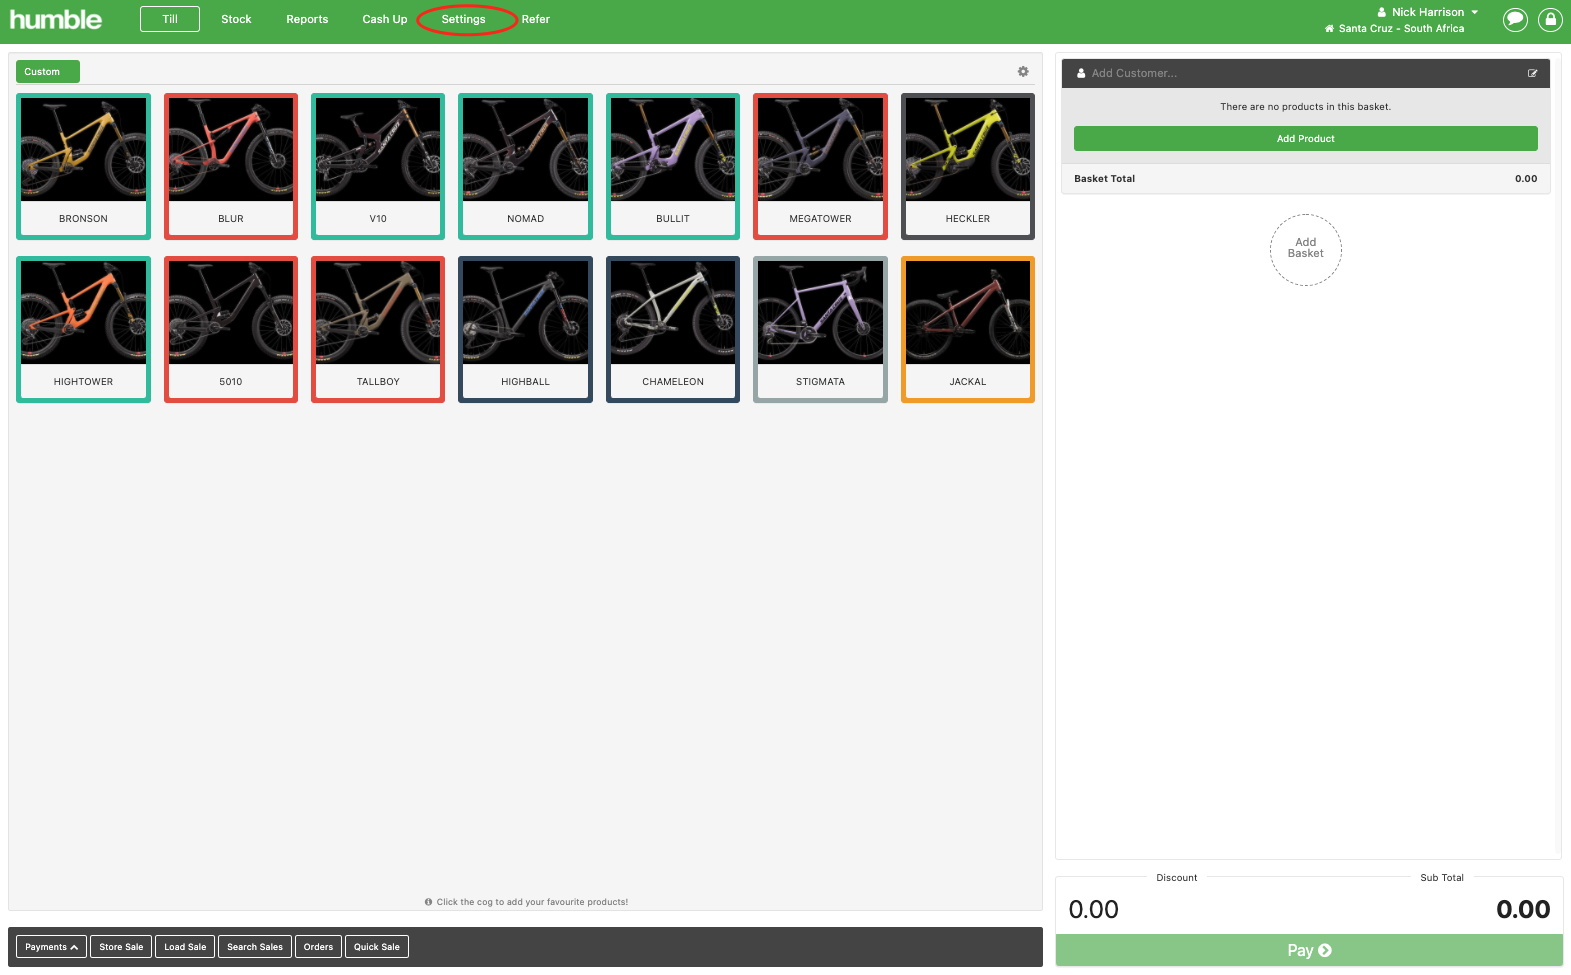
Task: Click the edit customer pencil icon
Action: pyautogui.click(x=1532, y=73)
